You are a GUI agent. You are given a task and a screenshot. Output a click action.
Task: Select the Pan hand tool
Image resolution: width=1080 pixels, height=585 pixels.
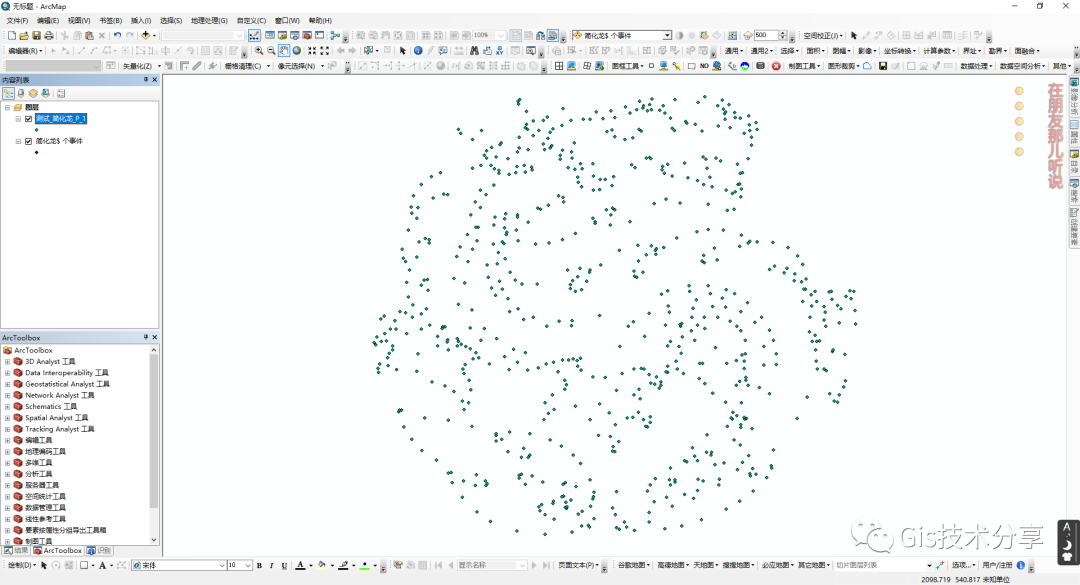pos(284,50)
